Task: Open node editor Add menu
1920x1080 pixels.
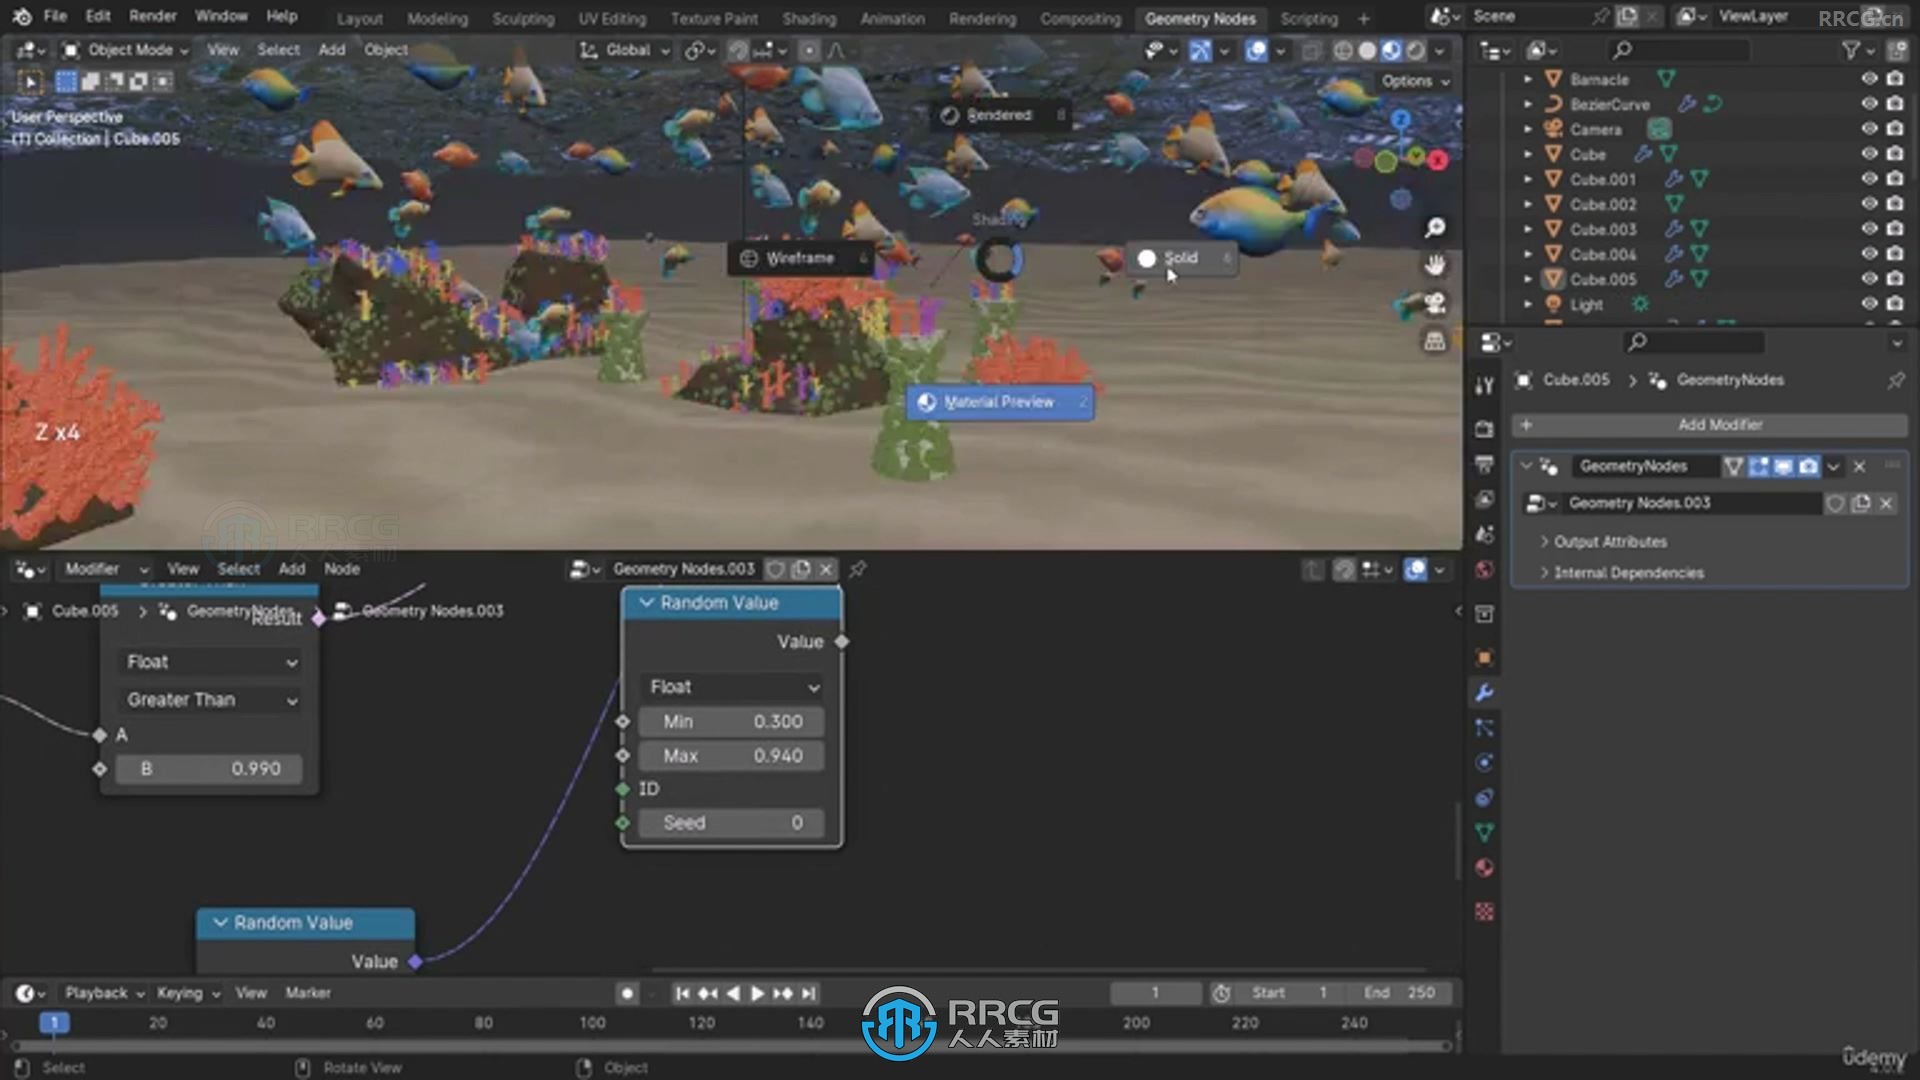Action: (x=292, y=569)
